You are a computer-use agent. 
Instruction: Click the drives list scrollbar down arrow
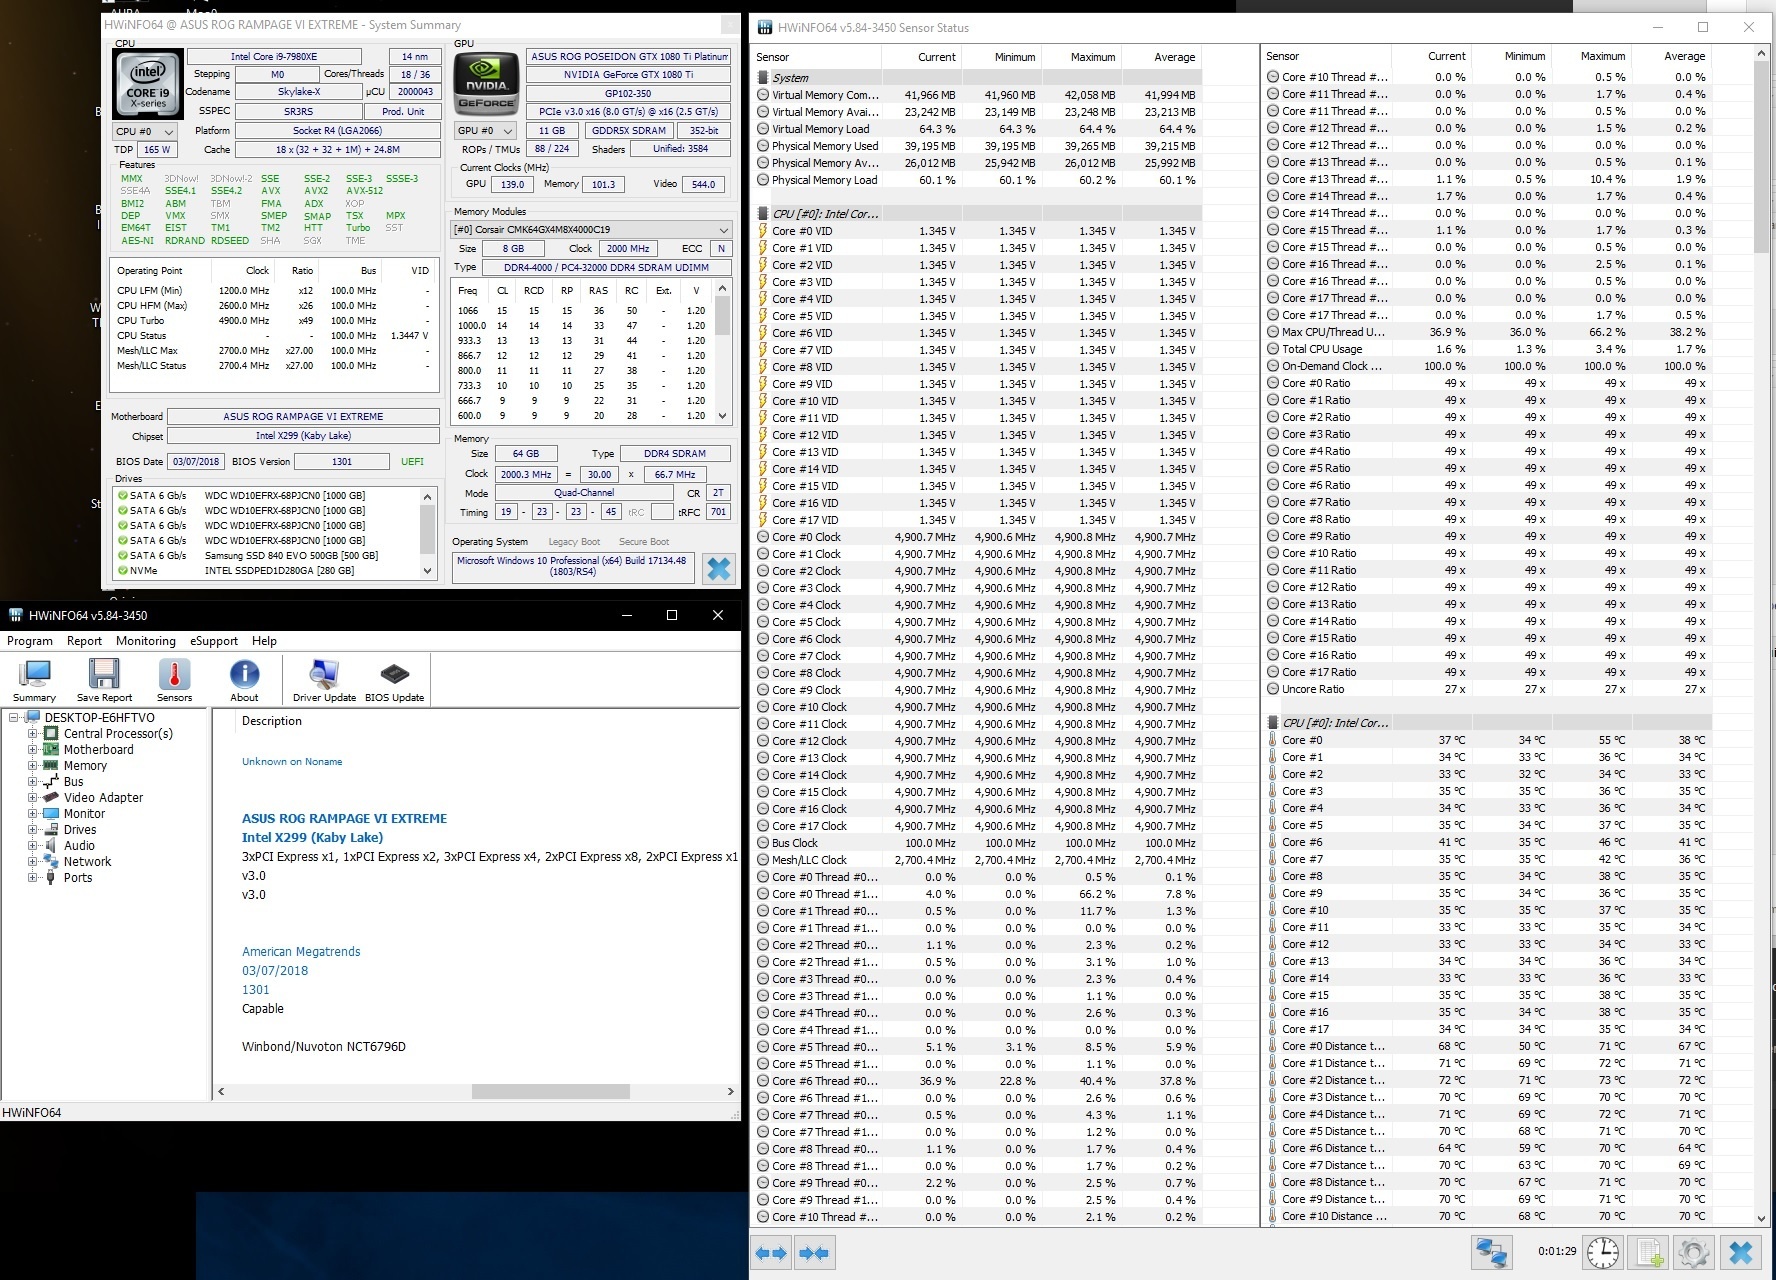428,572
